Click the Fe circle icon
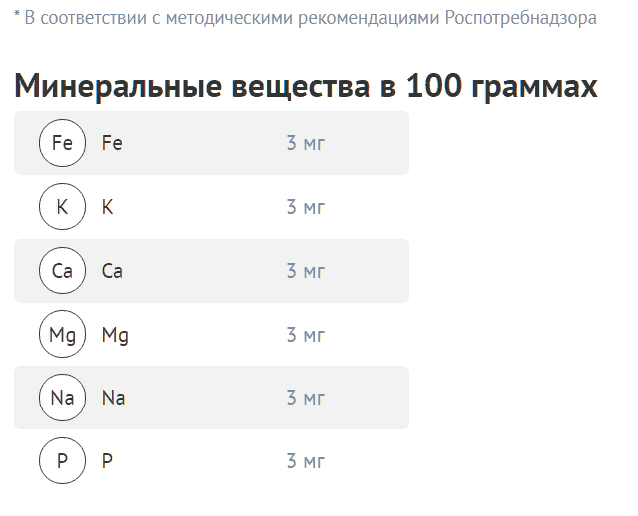638x516 pixels. [x=62, y=143]
